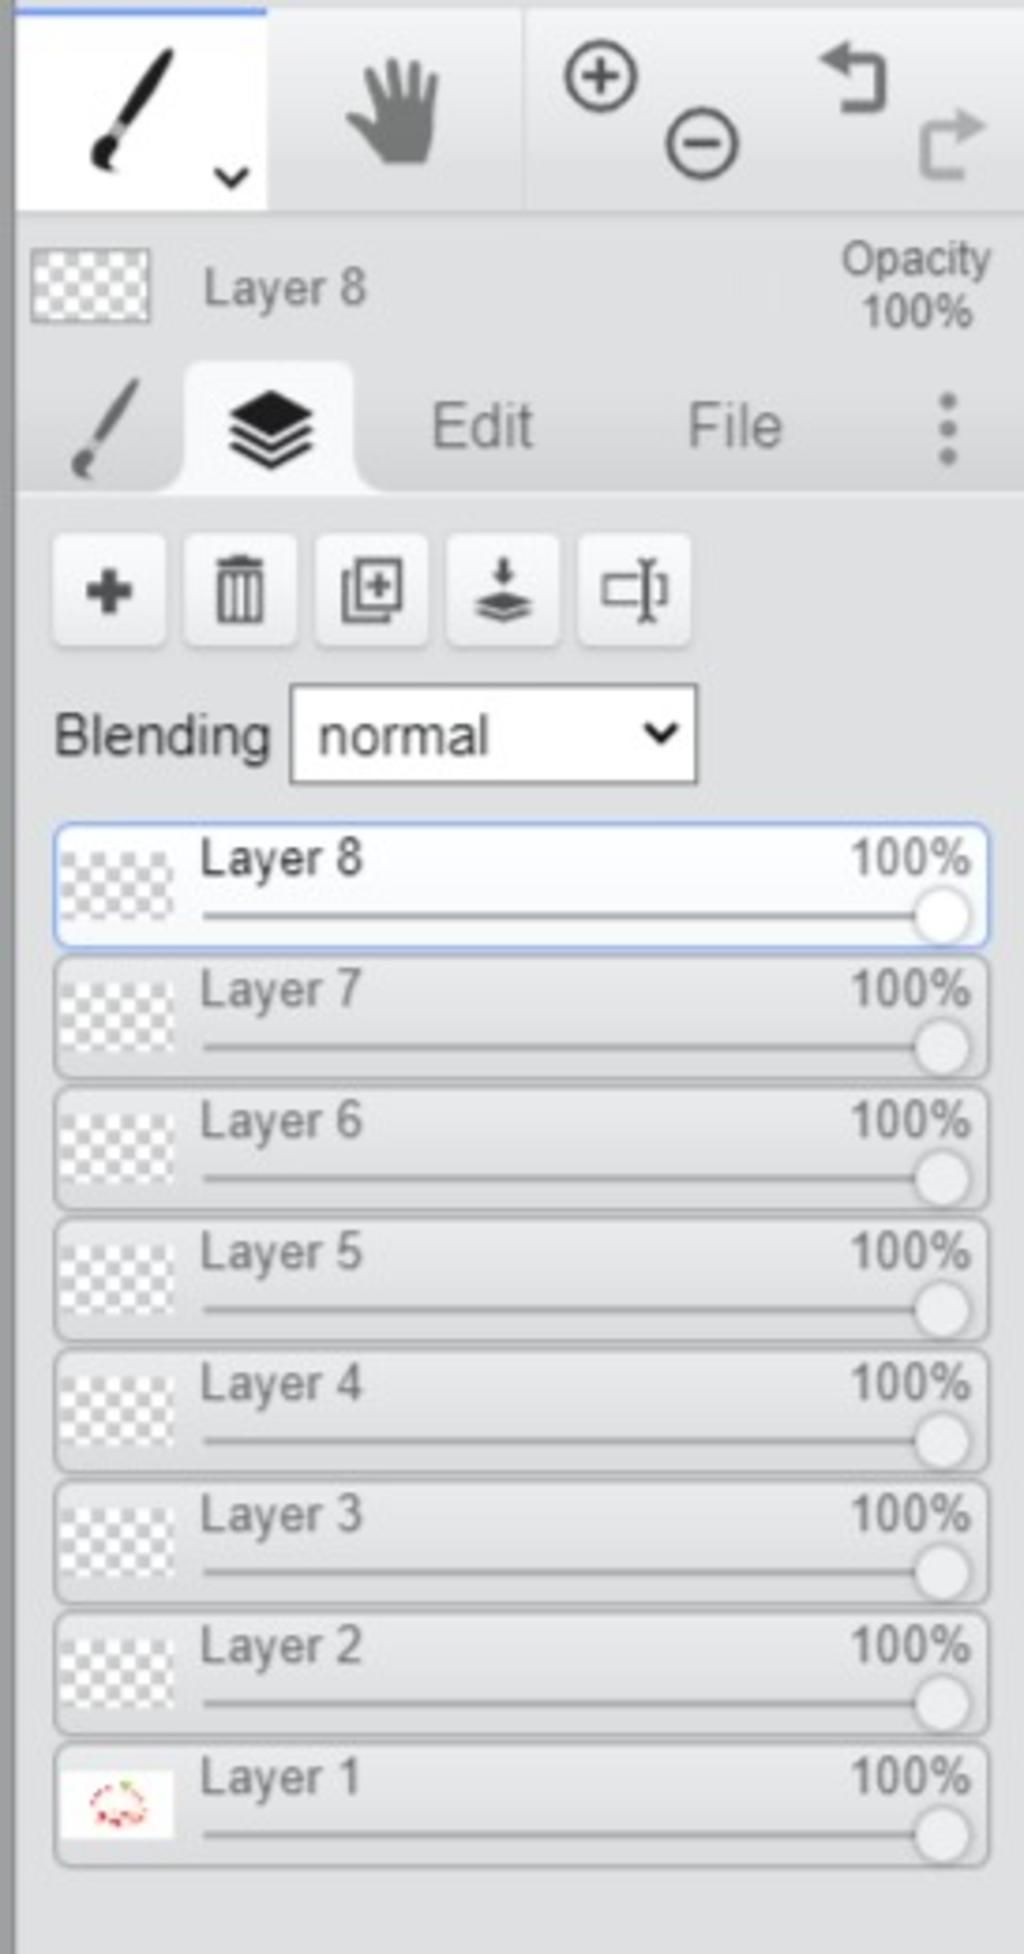Open the Layers tab
1024x1954 pixels.
pos(271,430)
